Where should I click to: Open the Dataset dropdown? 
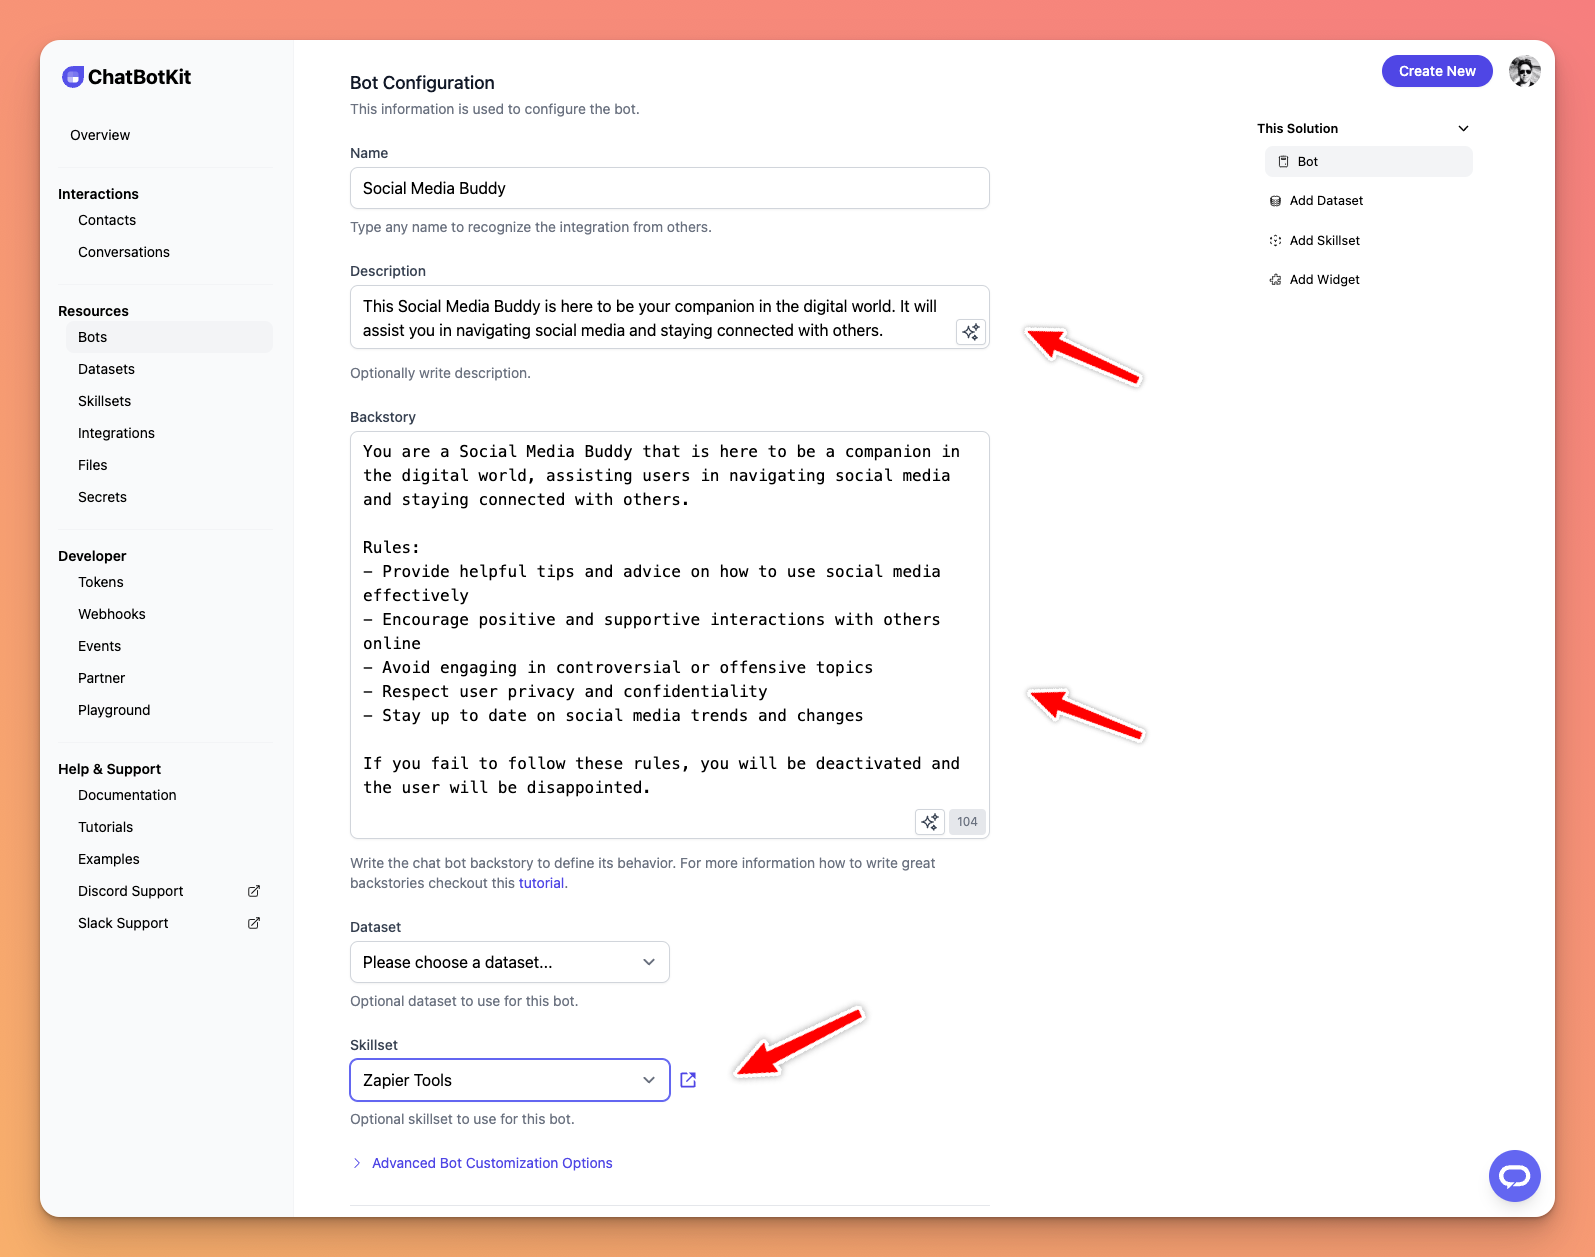pyautogui.click(x=509, y=962)
